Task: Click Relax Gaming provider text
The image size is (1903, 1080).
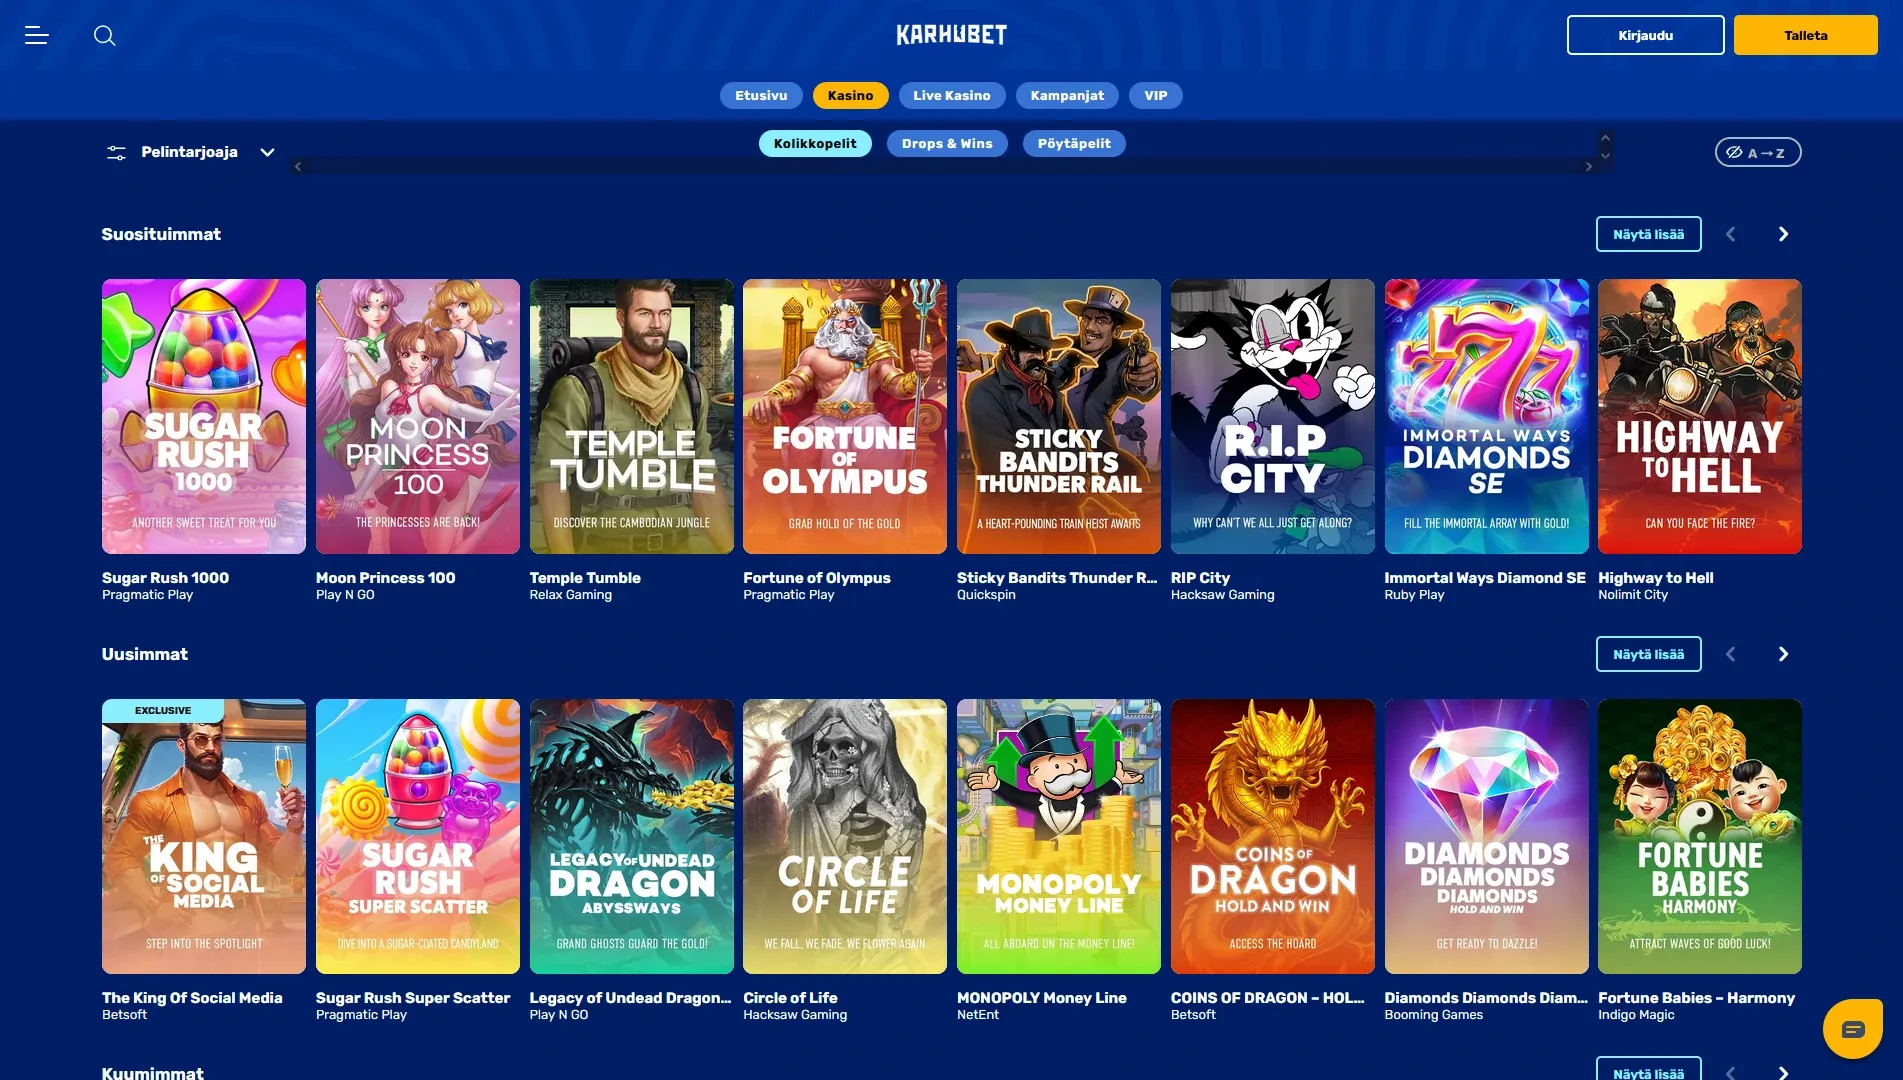Action: [x=570, y=595]
